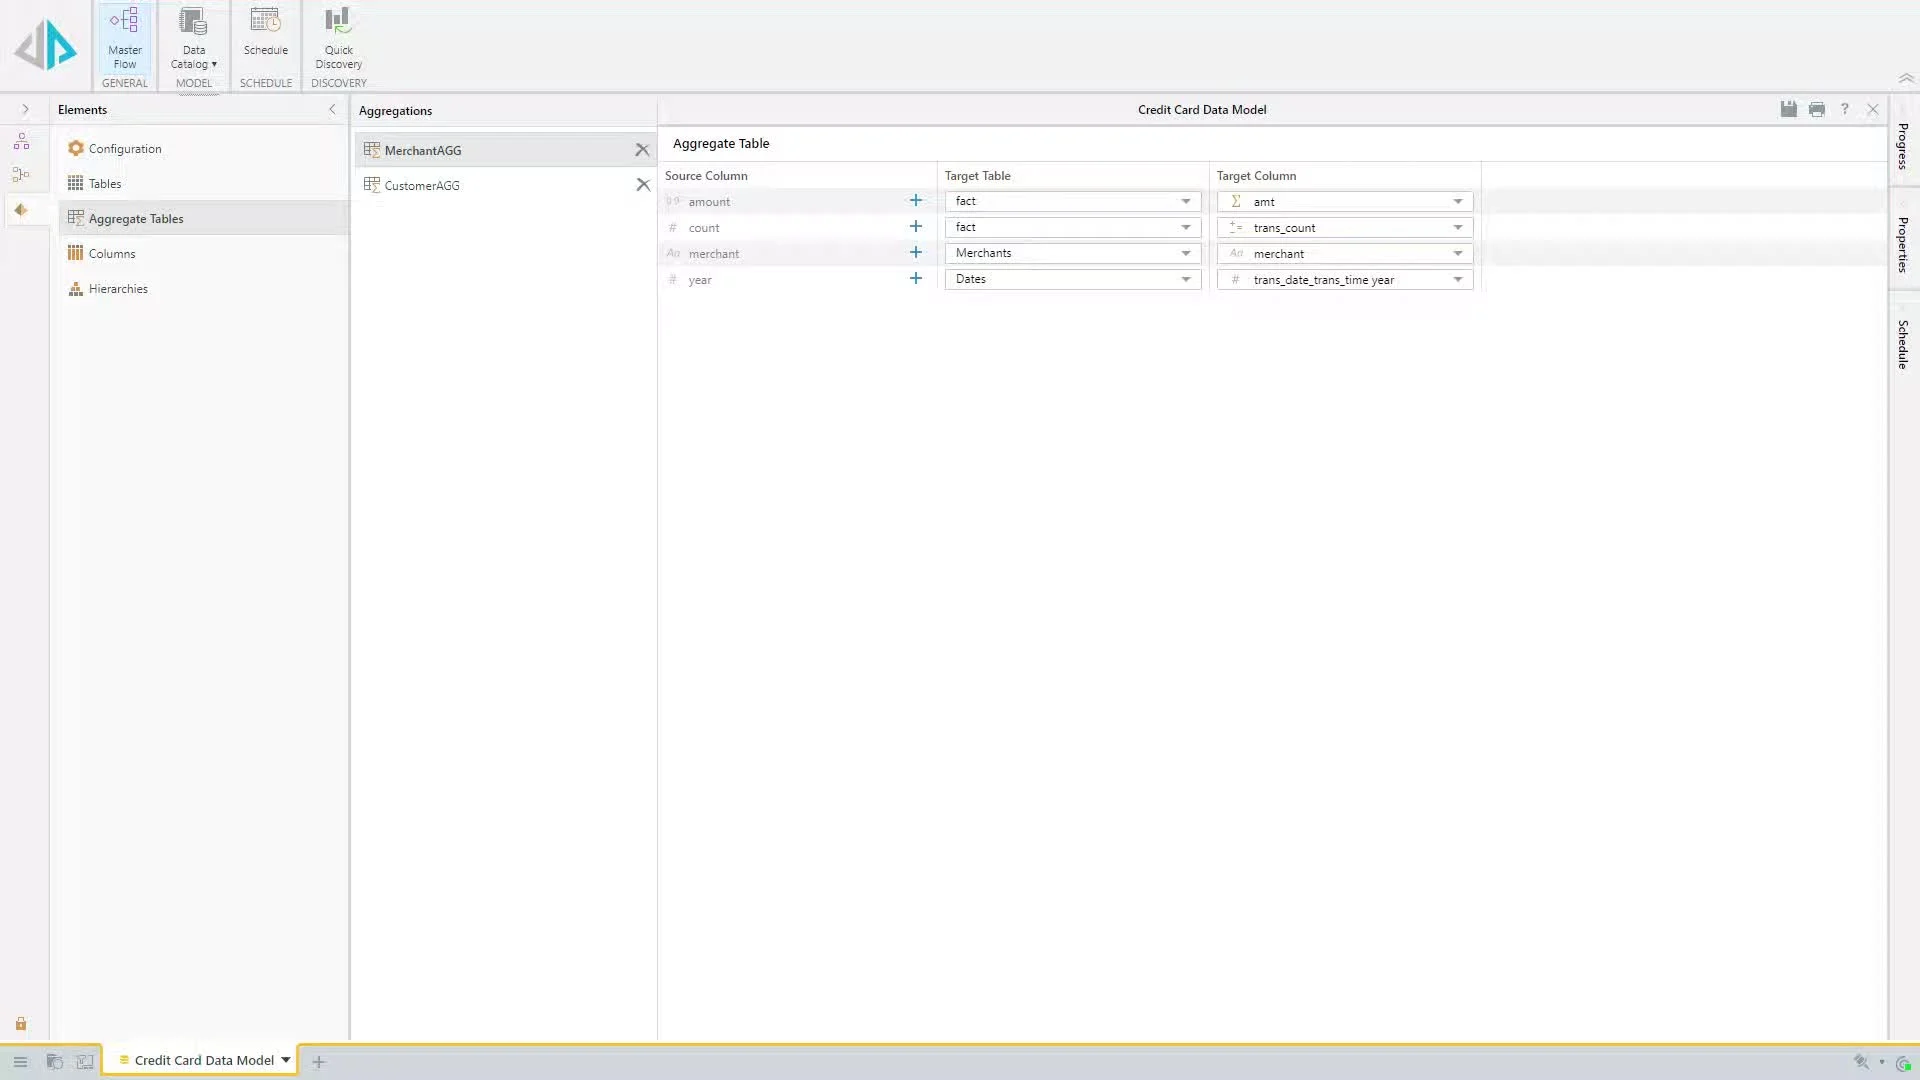Open target table dropdown for merchant row
Image resolution: width=1920 pixels, height=1080 pixels.
coord(1185,253)
